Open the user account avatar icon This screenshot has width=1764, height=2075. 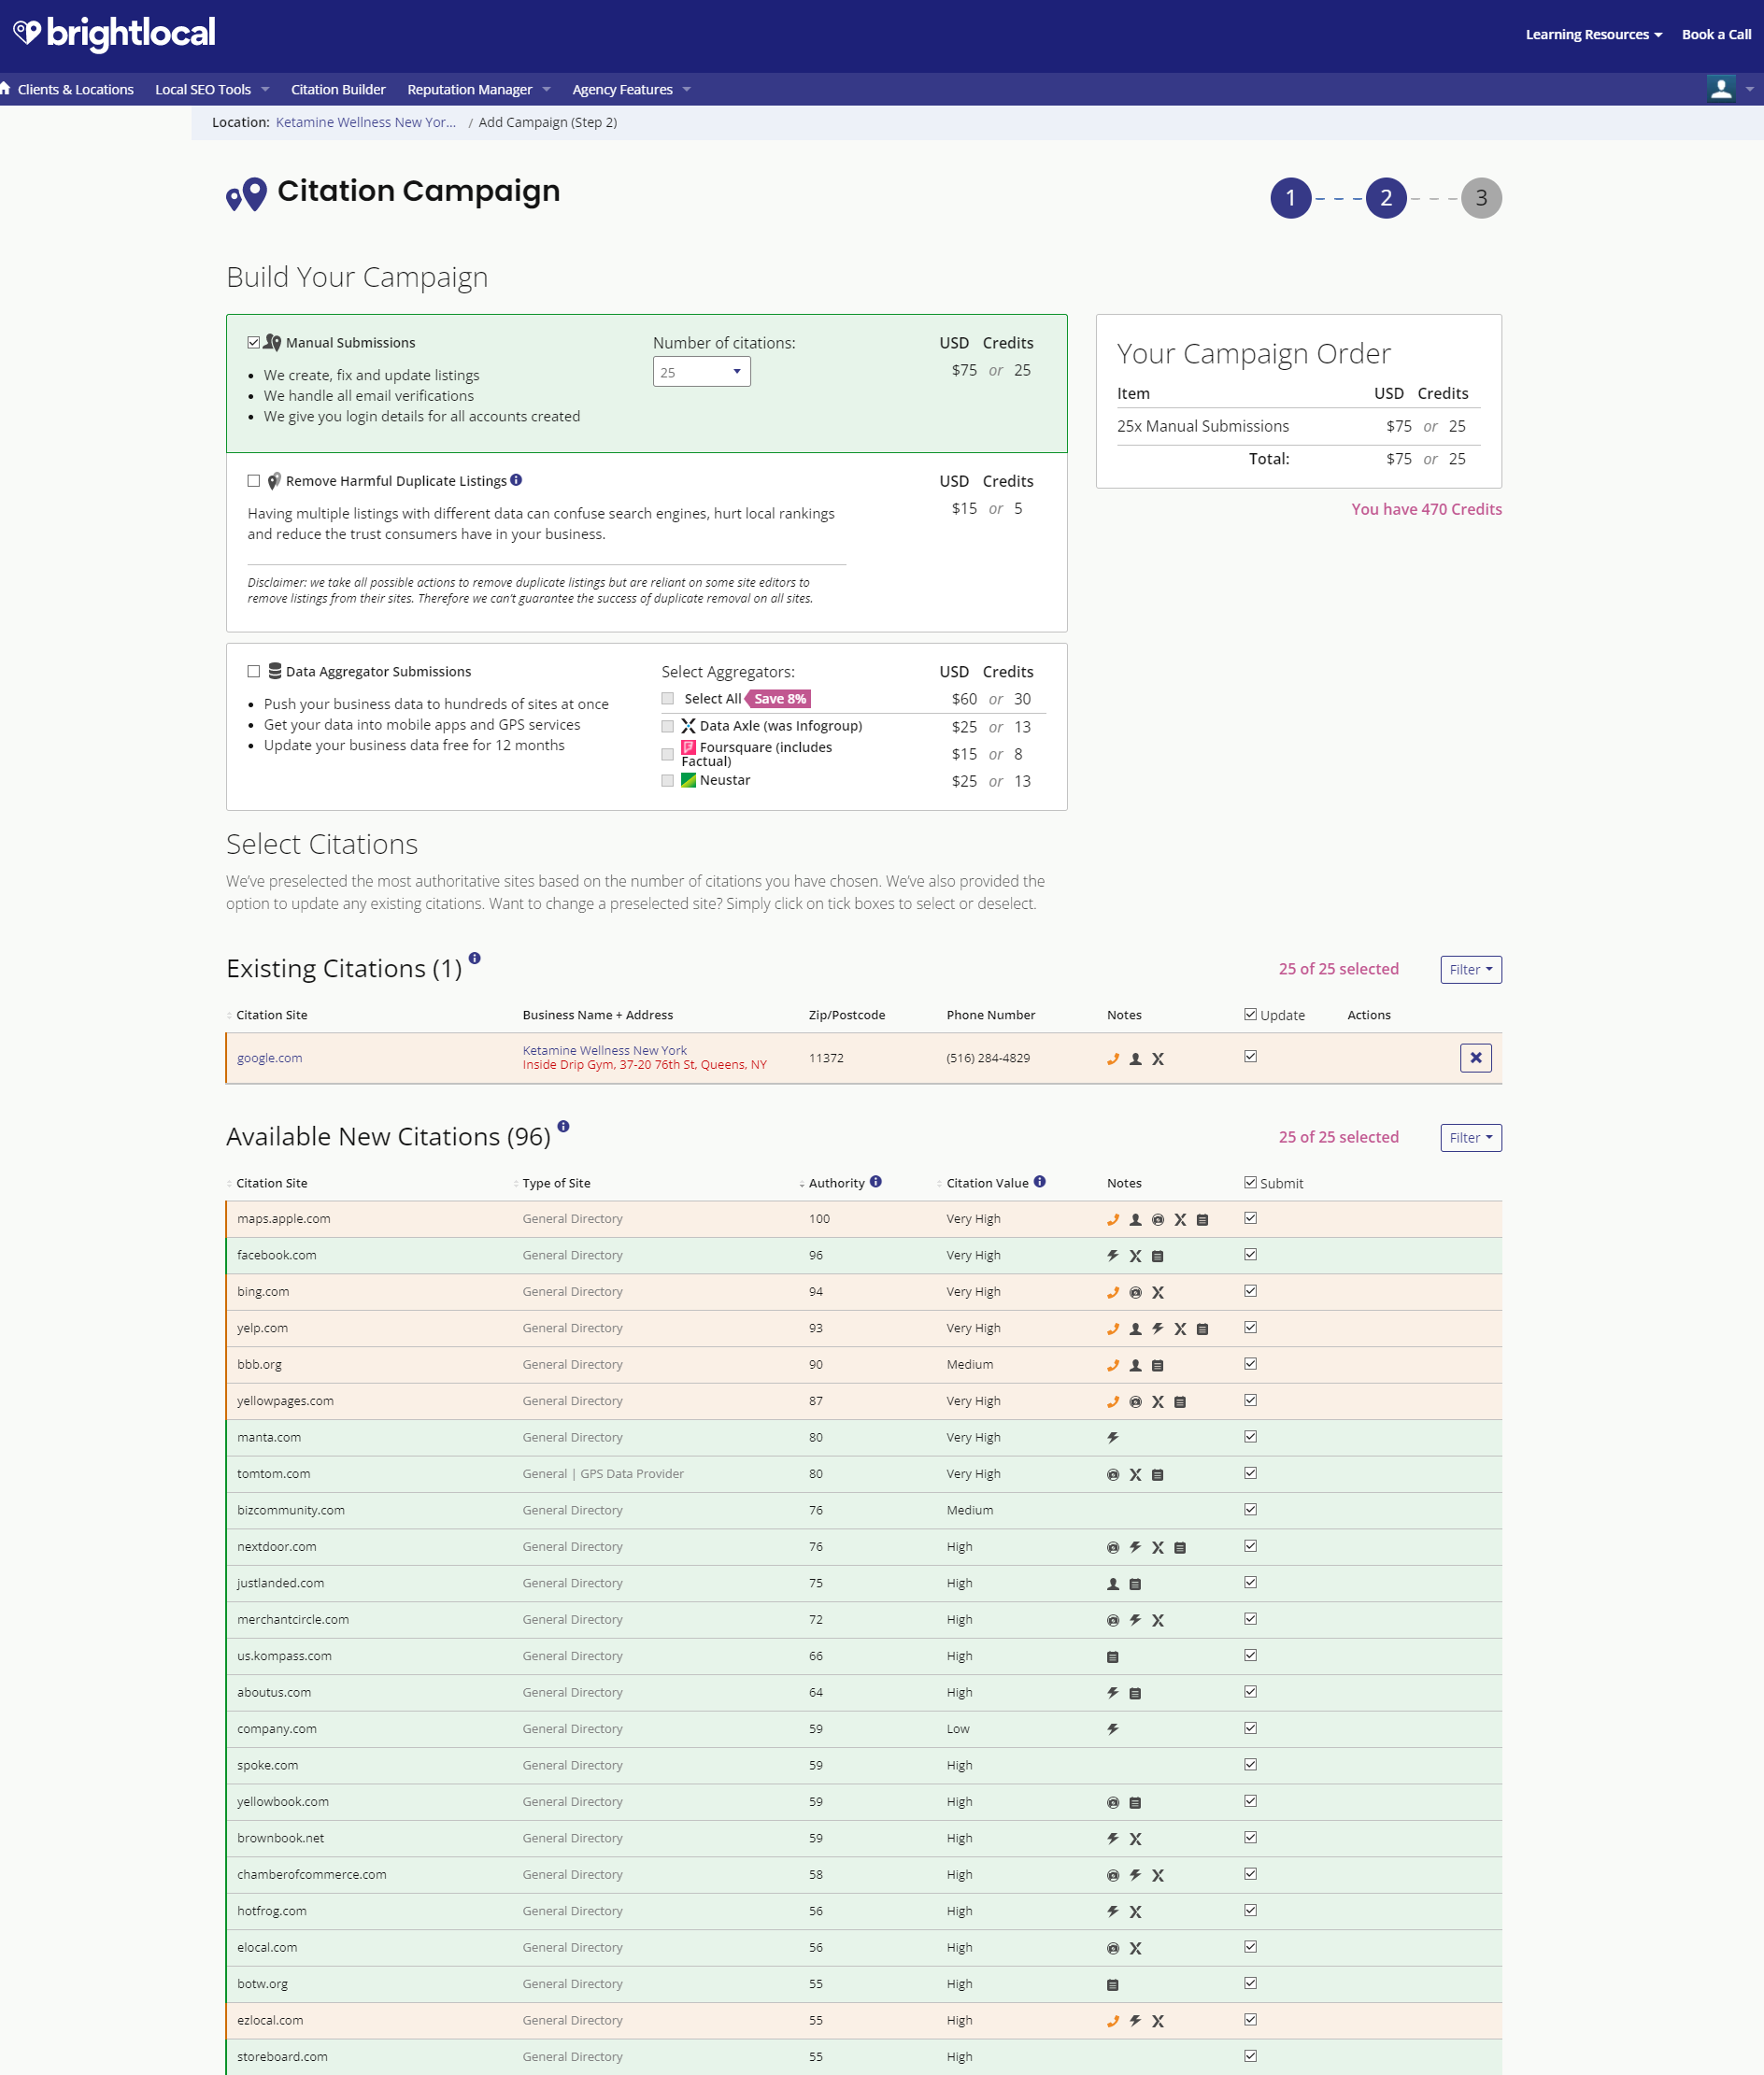click(1720, 89)
